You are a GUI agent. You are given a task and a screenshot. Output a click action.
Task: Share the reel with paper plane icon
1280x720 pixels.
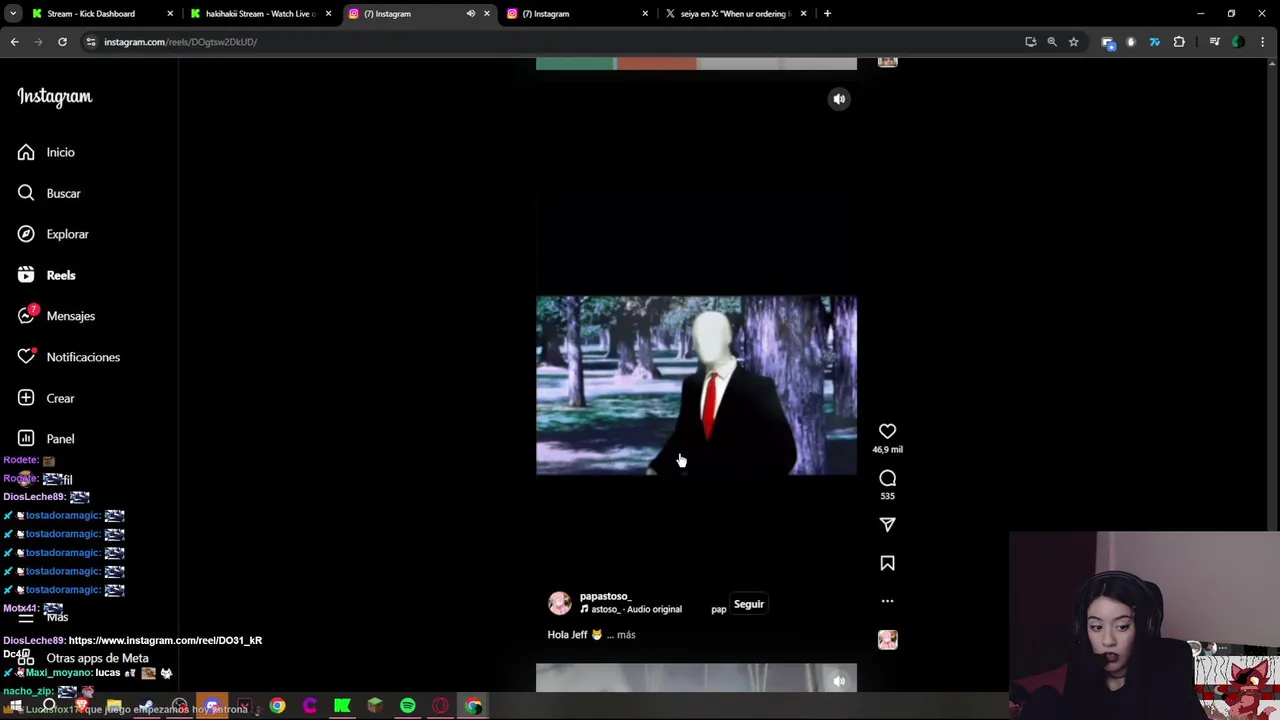click(887, 524)
